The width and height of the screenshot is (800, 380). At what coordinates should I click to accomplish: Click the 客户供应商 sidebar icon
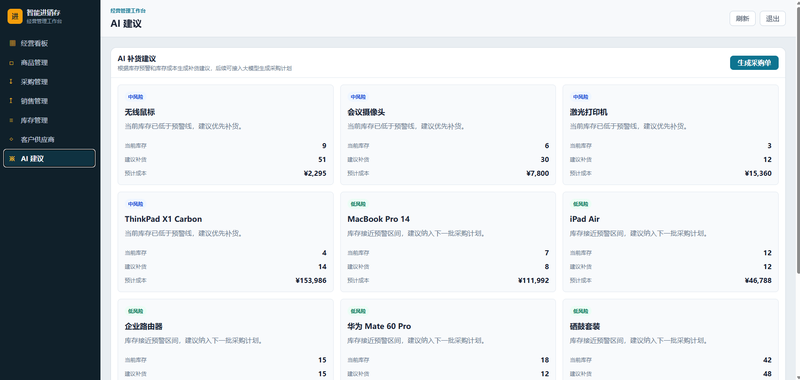coord(12,139)
